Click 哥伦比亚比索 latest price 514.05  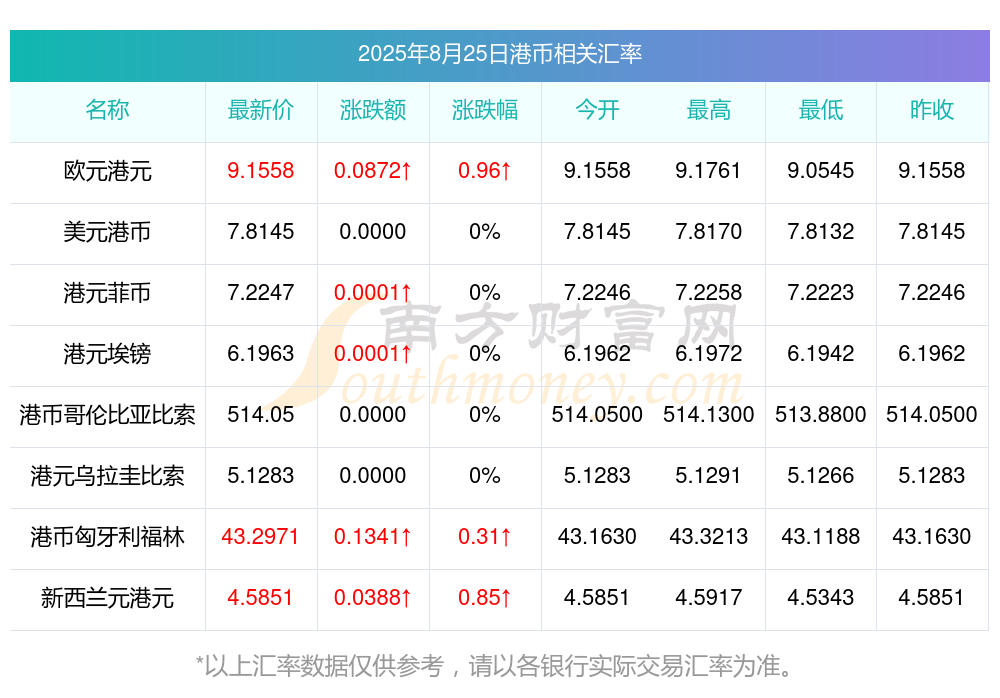click(261, 414)
